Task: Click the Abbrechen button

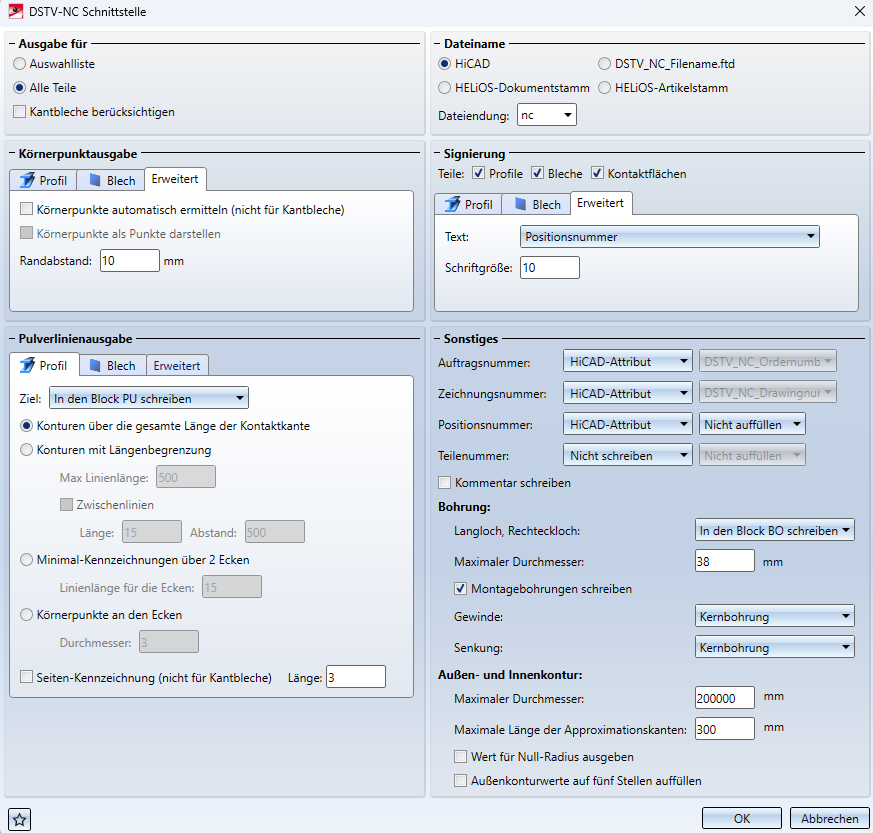Action: [830, 819]
